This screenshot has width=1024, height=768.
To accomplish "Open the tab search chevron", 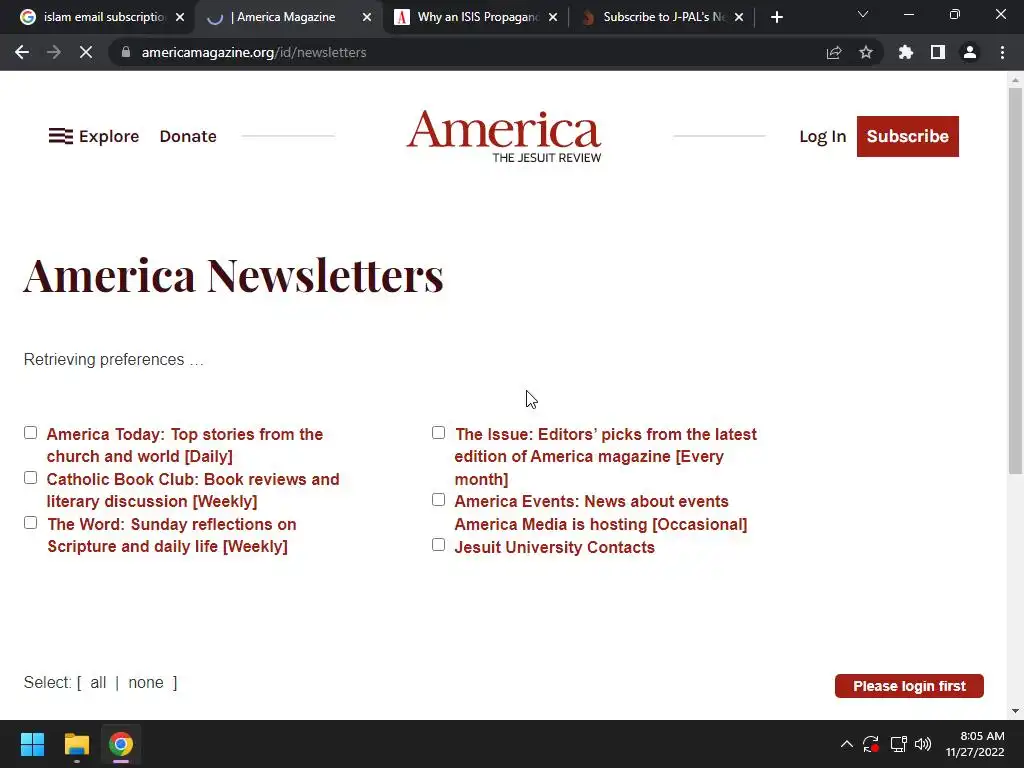I will click(863, 14).
